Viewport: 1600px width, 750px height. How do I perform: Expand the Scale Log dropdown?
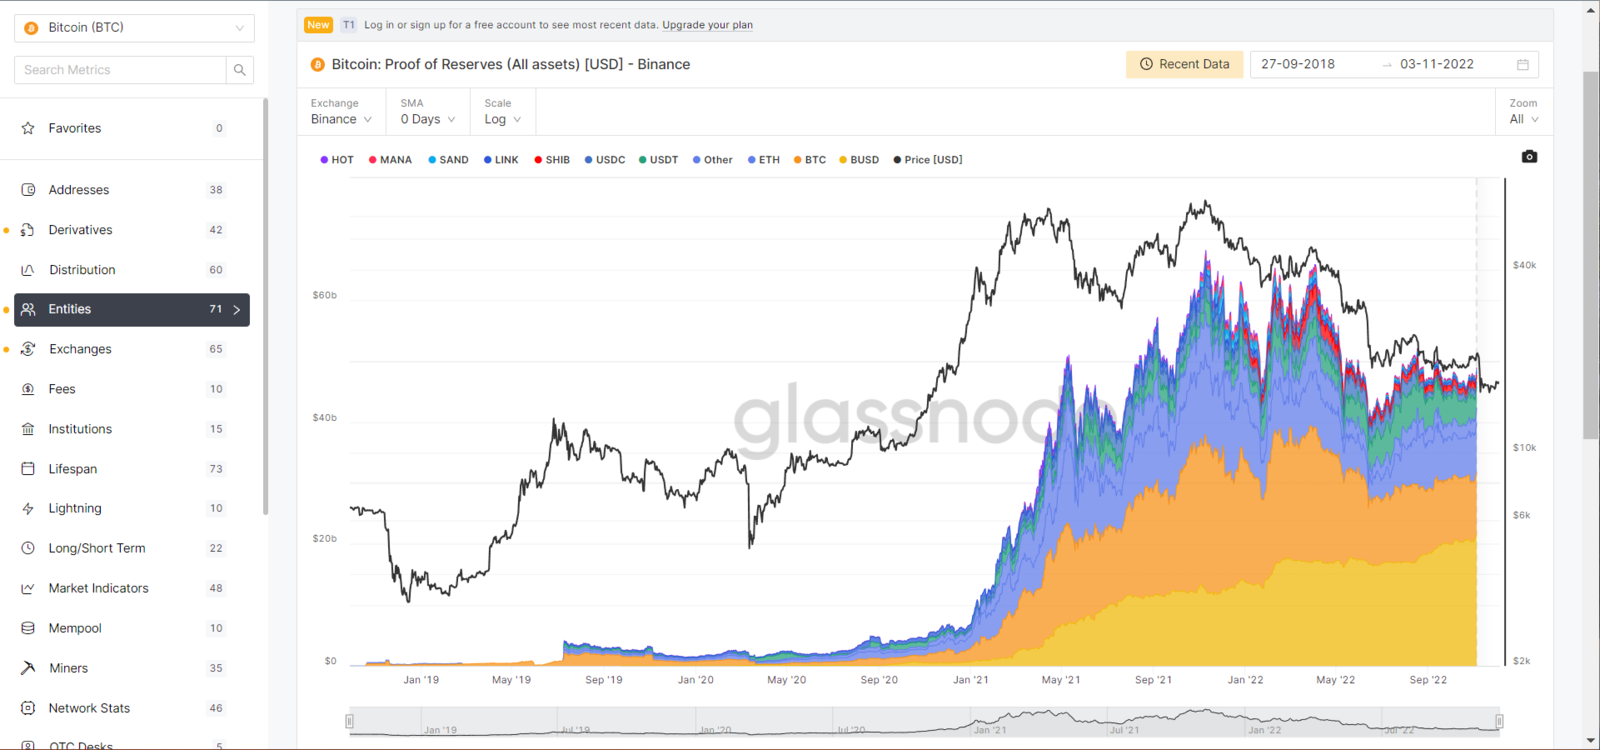pos(502,119)
